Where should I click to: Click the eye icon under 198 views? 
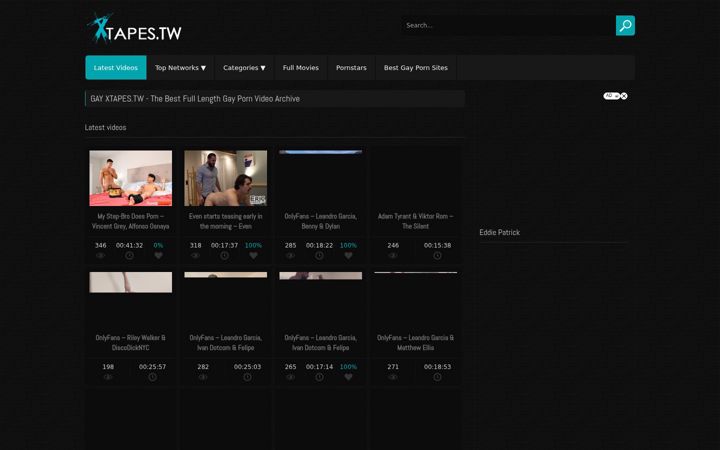pos(108,377)
